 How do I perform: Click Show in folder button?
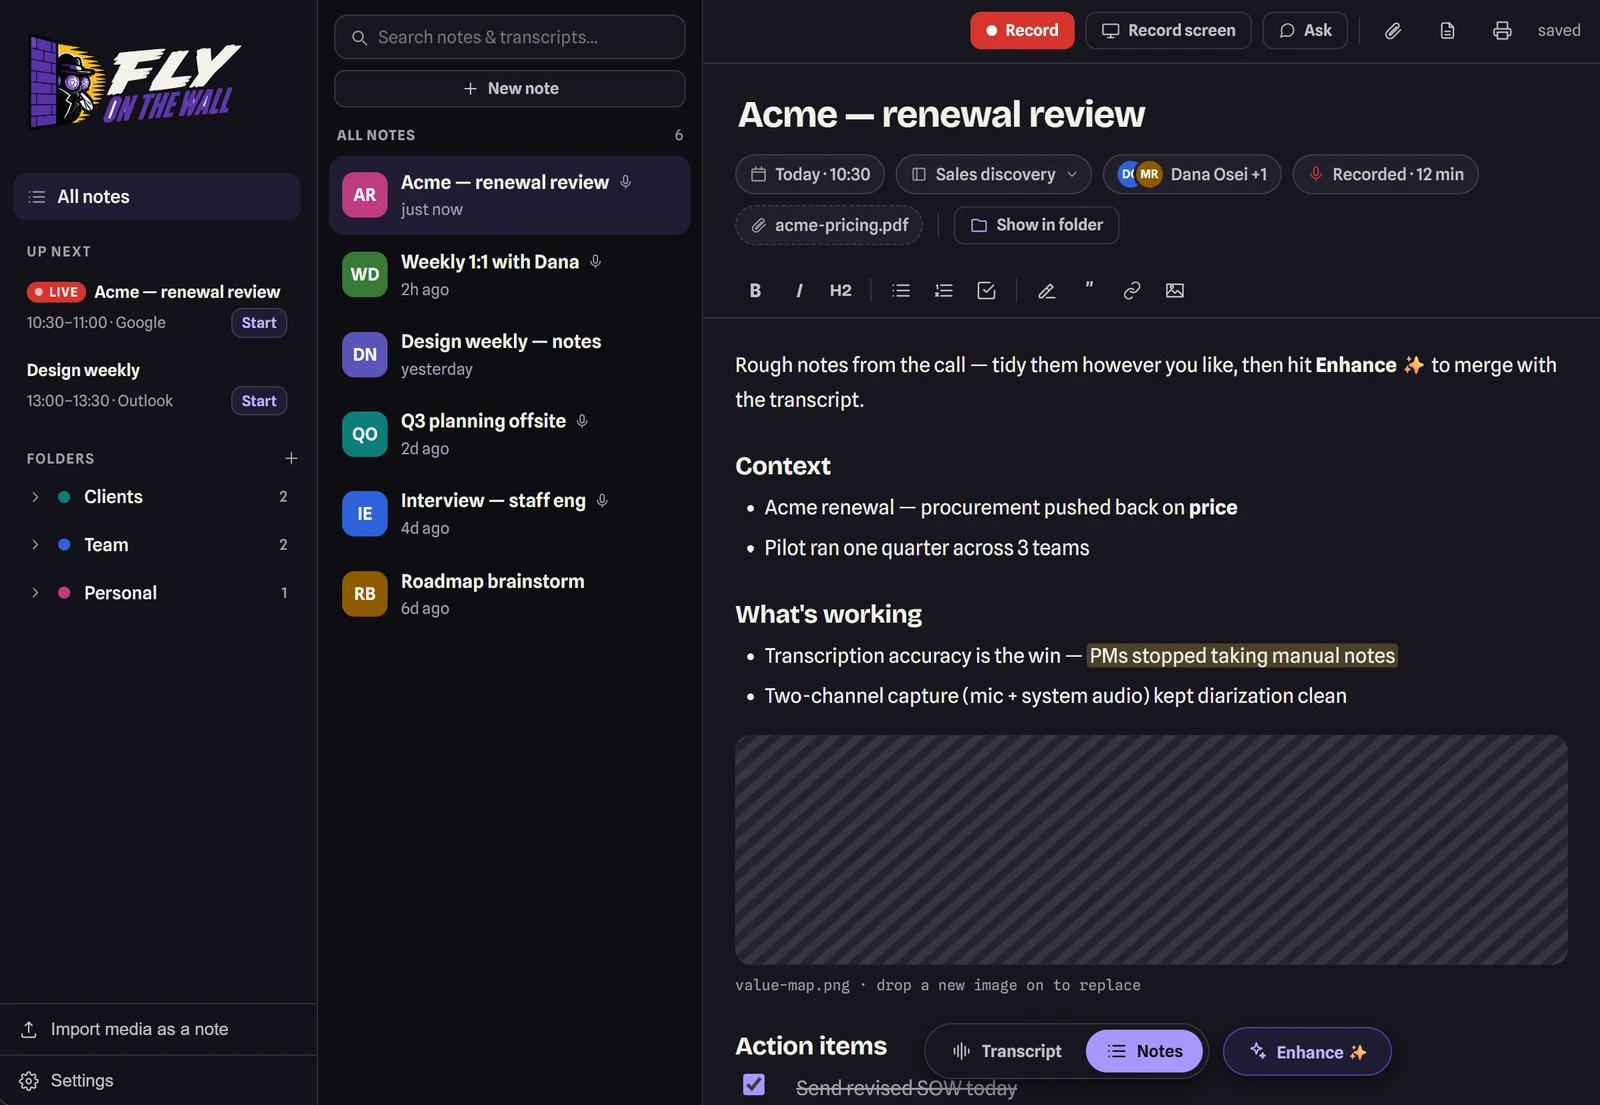coord(1036,225)
